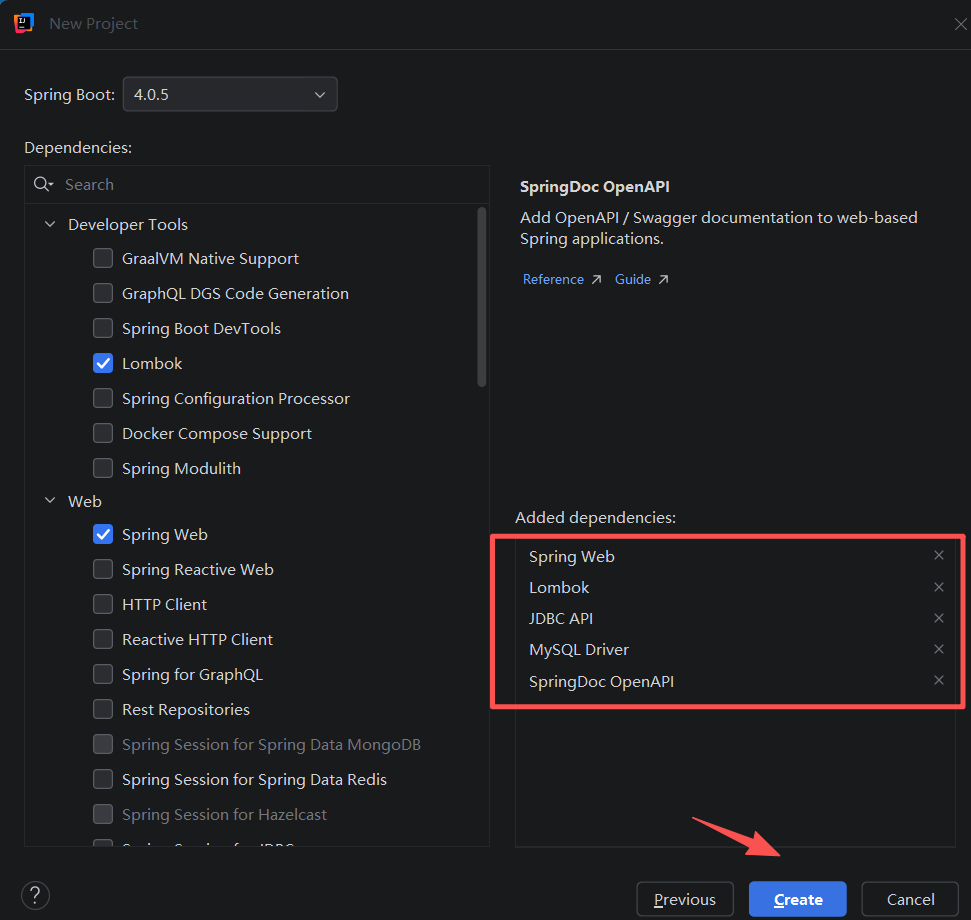Select SpringDoc OpenAPI in added dependencies
971x920 pixels.
(601, 681)
